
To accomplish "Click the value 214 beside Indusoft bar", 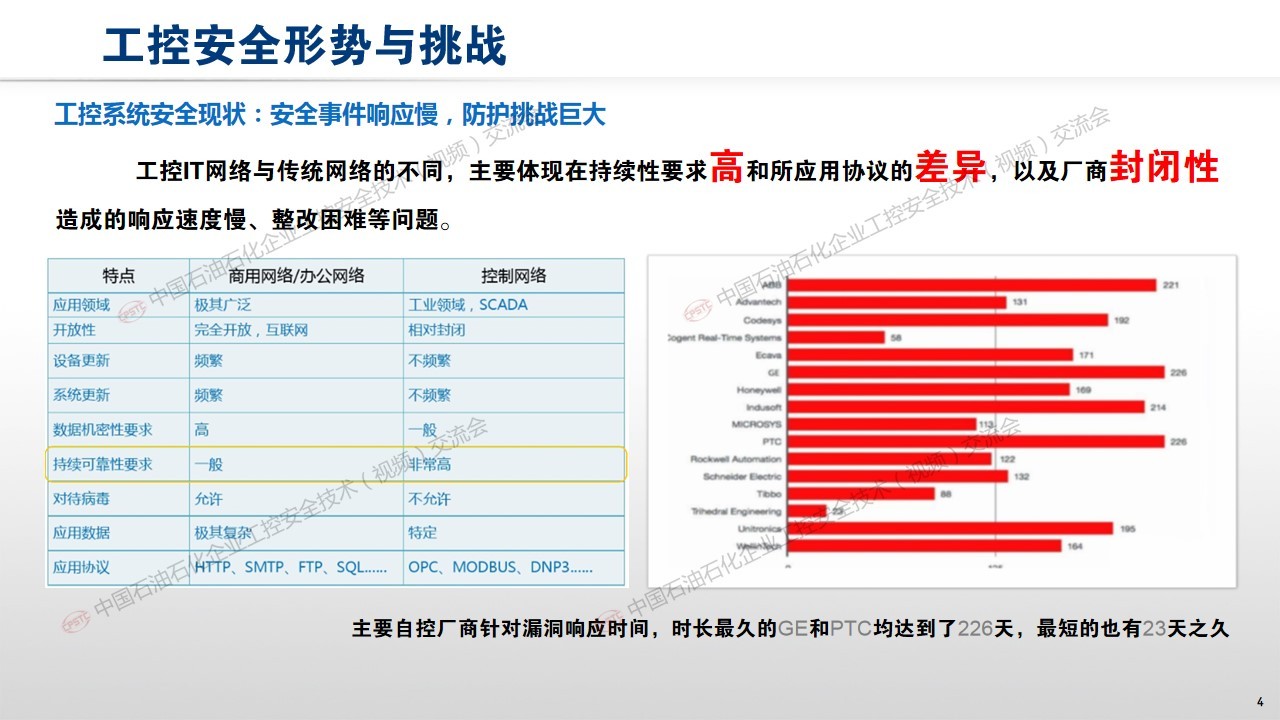I will coord(1158,407).
